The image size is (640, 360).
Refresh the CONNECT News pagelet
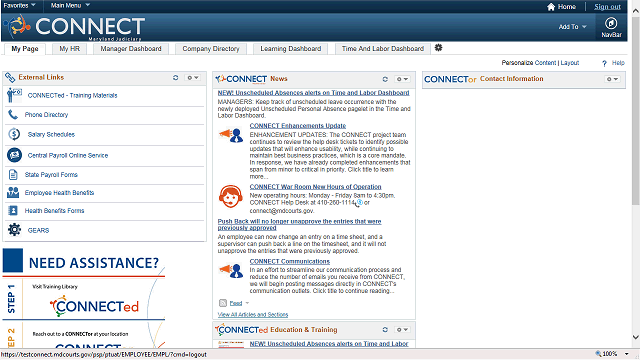pos(385,79)
